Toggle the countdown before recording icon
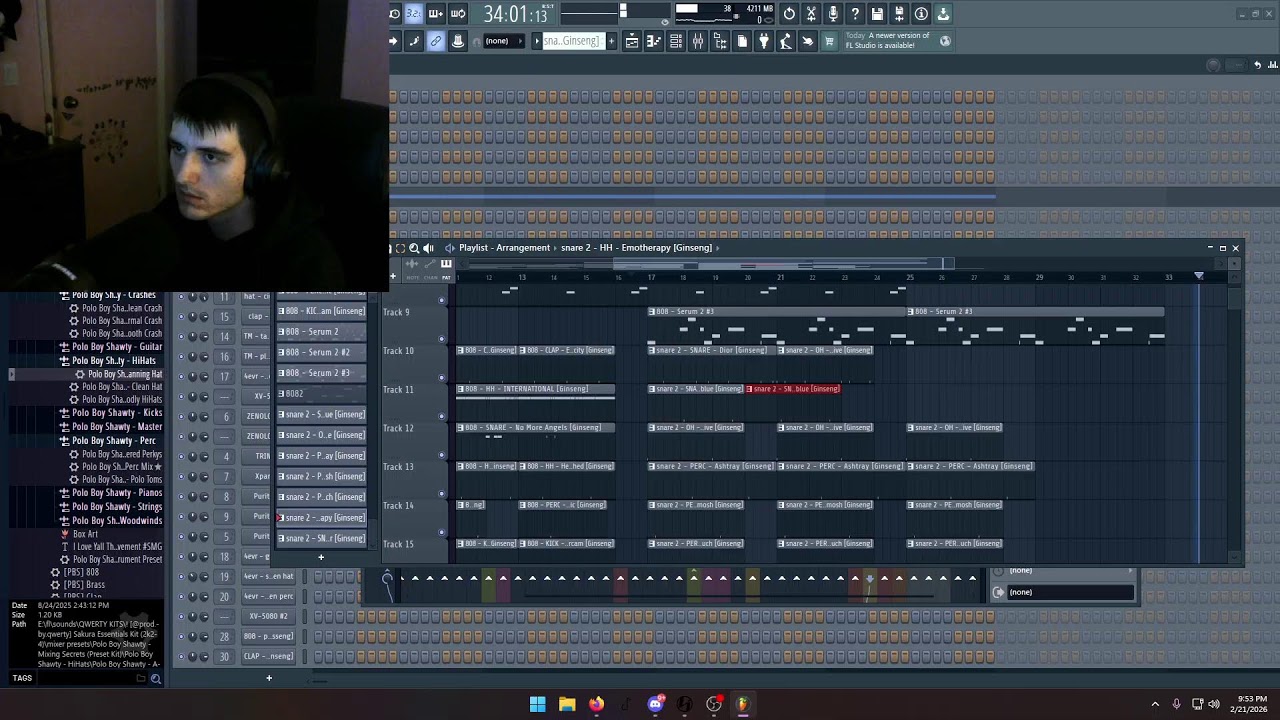Image resolution: width=1280 pixels, height=720 pixels. [414, 14]
